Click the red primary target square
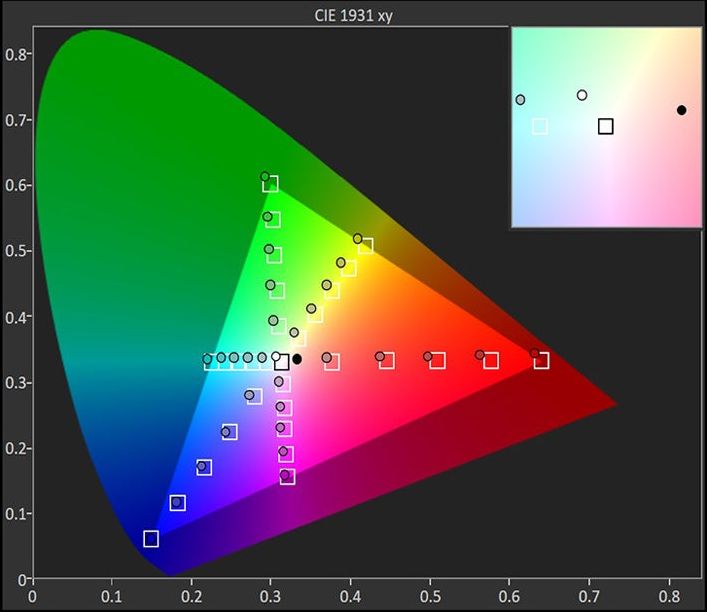 point(541,361)
